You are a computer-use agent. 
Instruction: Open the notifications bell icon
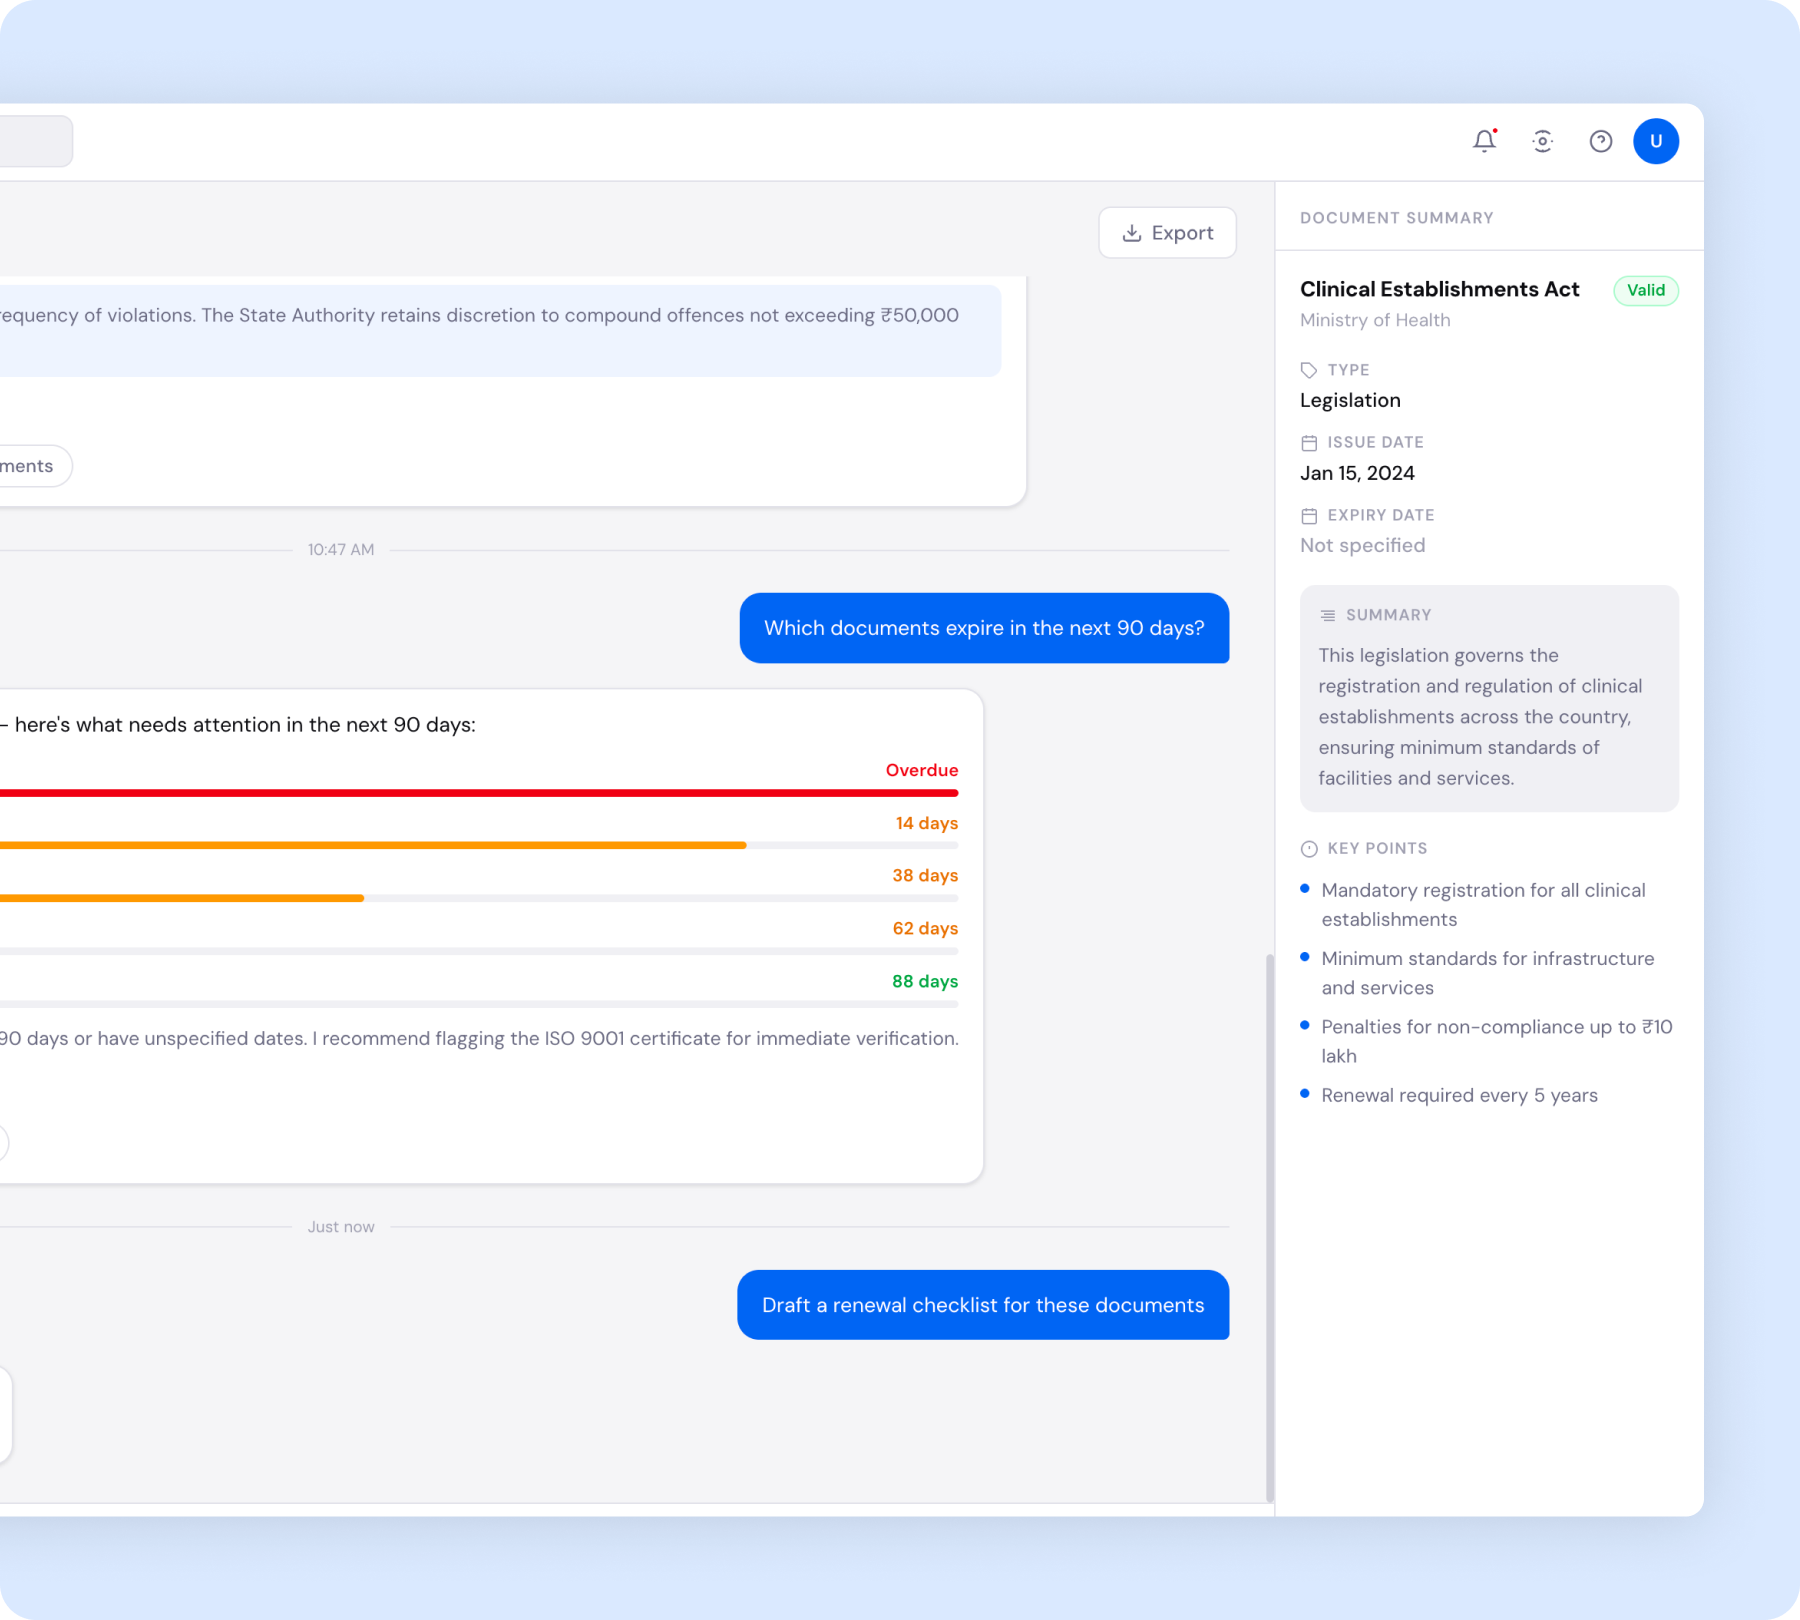(x=1484, y=141)
